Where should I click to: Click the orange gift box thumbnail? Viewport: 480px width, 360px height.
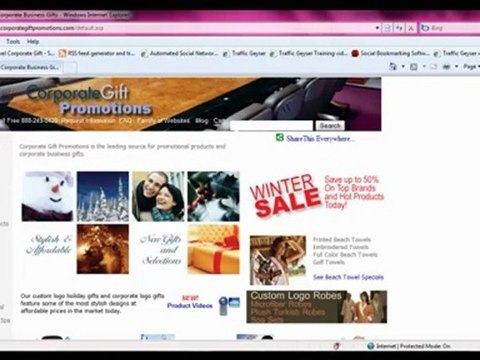213,249
